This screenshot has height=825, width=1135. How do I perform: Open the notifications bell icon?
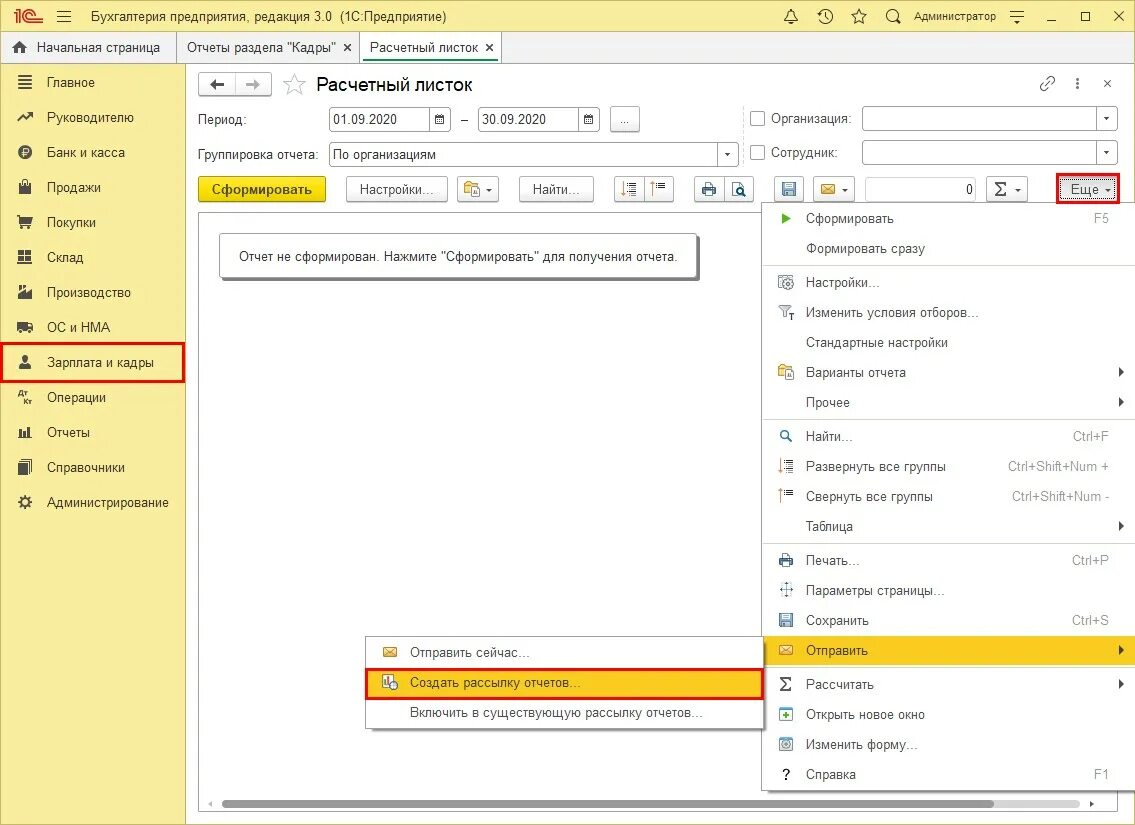coord(791,16)
